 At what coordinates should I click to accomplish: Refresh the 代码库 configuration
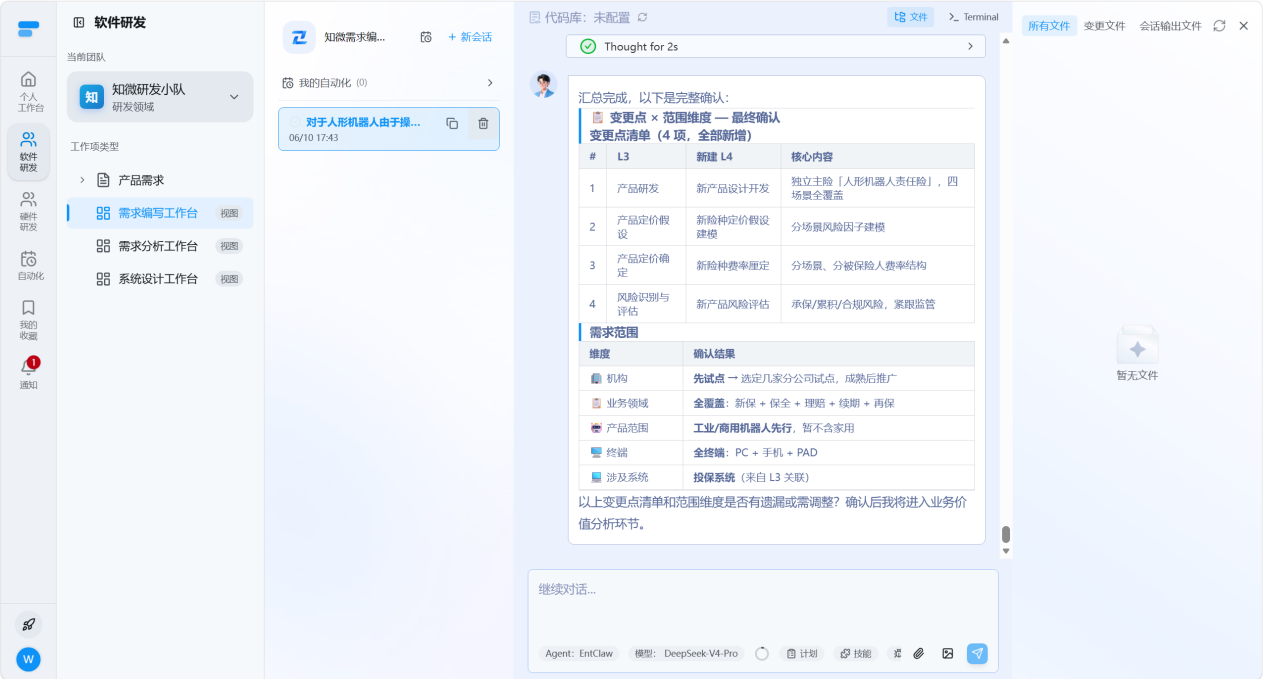pyautogui.click(x=642, y=17)
